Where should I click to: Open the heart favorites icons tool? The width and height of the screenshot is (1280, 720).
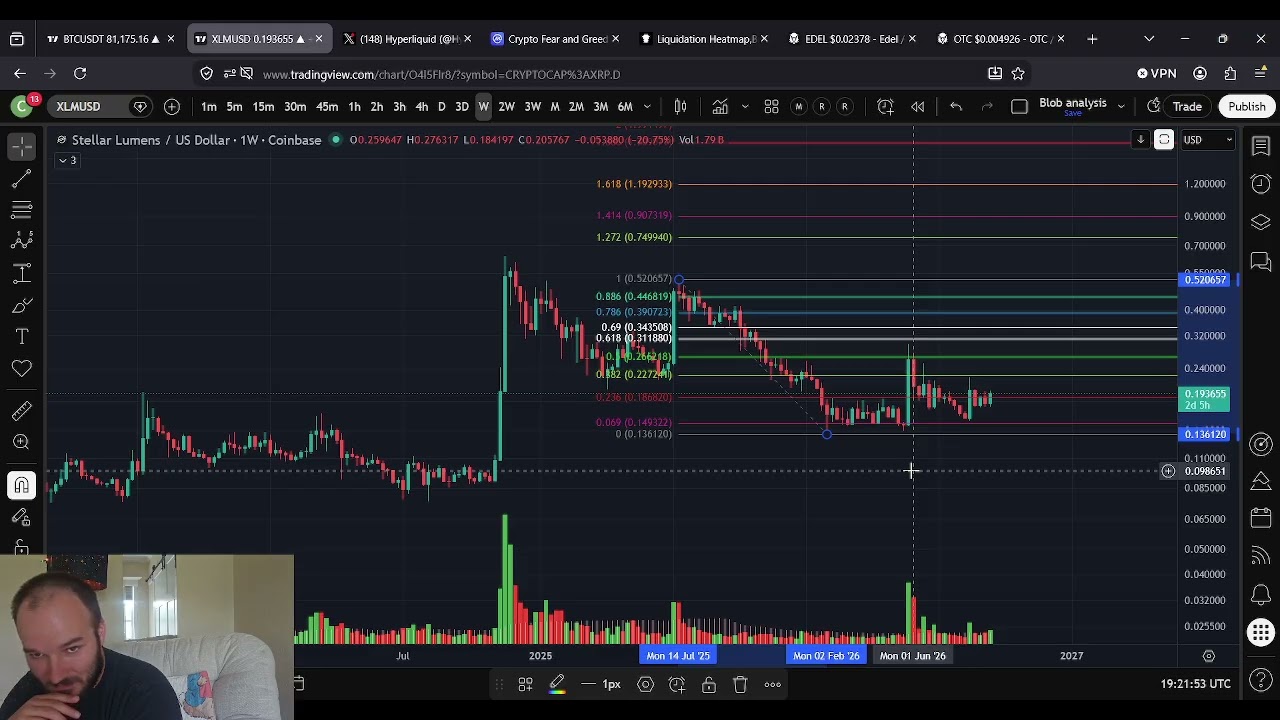coord(21,369)
